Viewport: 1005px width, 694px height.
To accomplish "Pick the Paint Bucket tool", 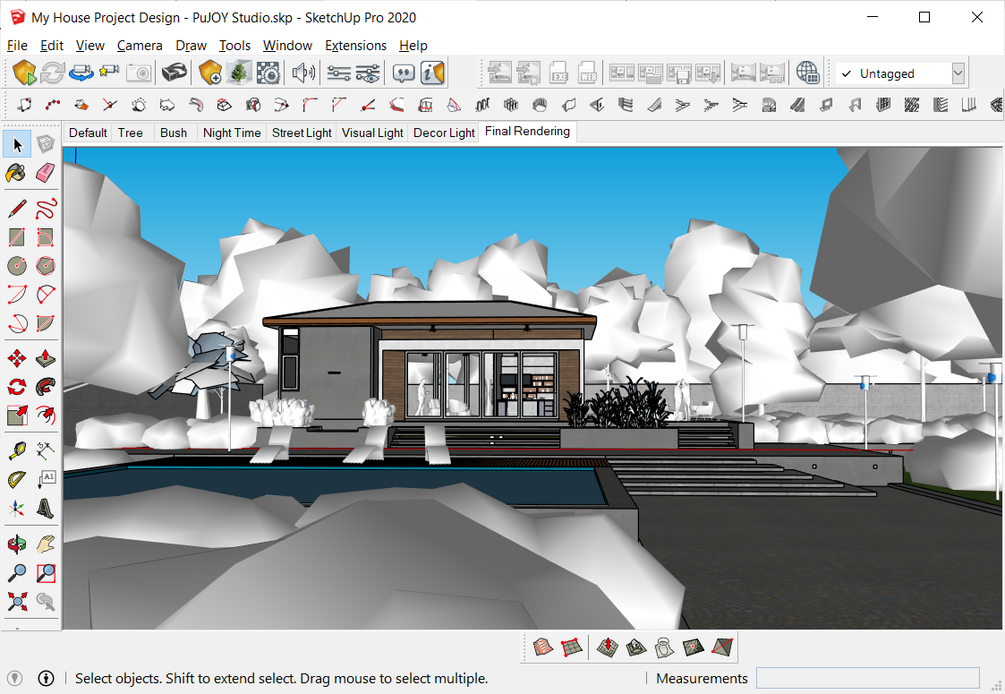I will click(x=17, y=173).
